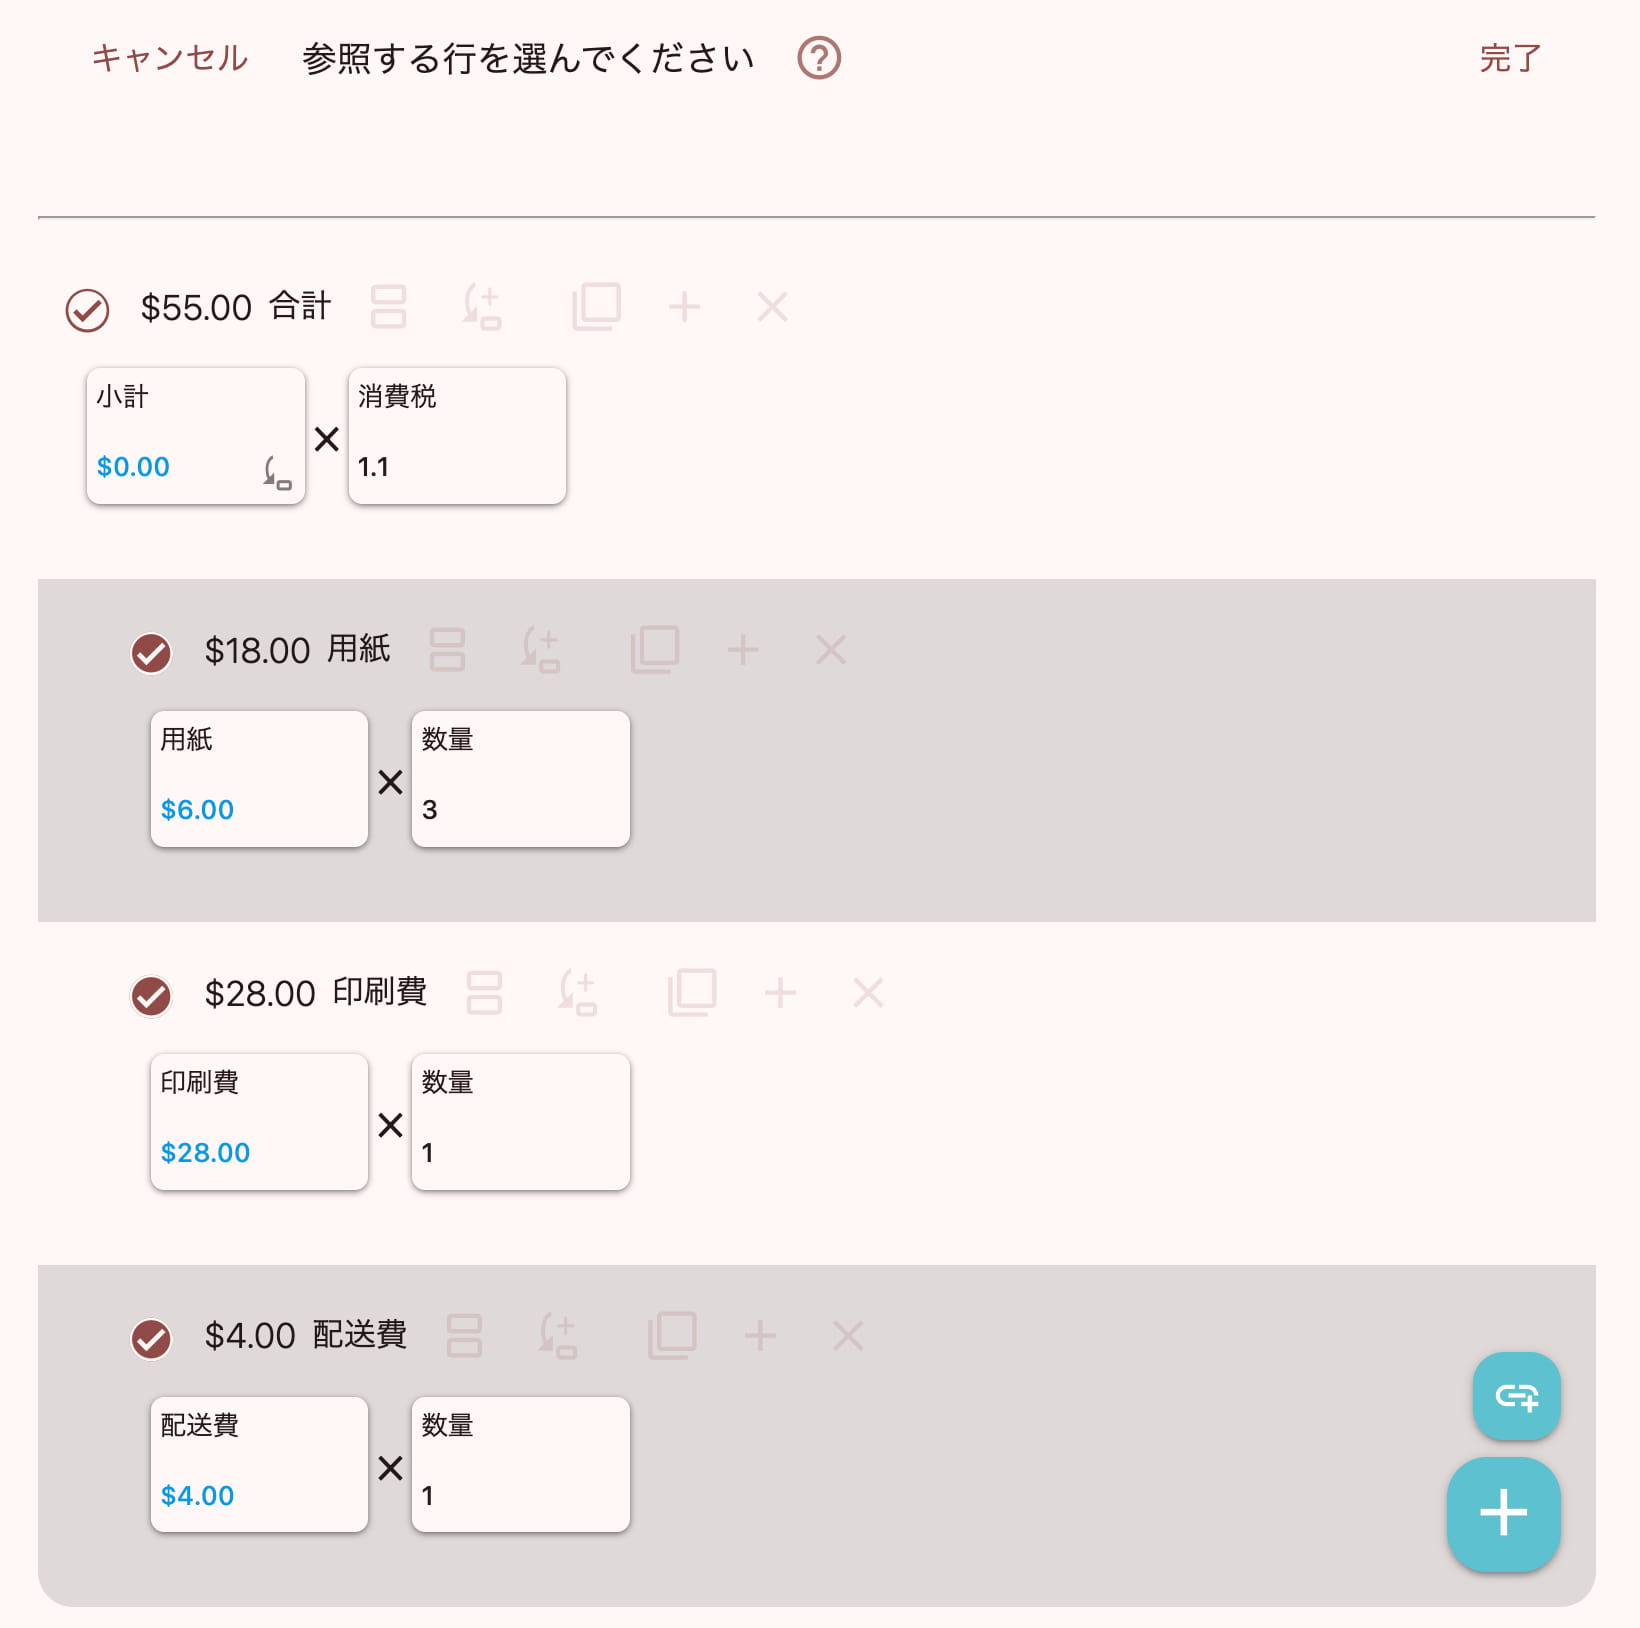Screen dimensions: 1640x1628
Task: Delete the 印刷費 row with its X icon
Action: click(x=867, y=993)
